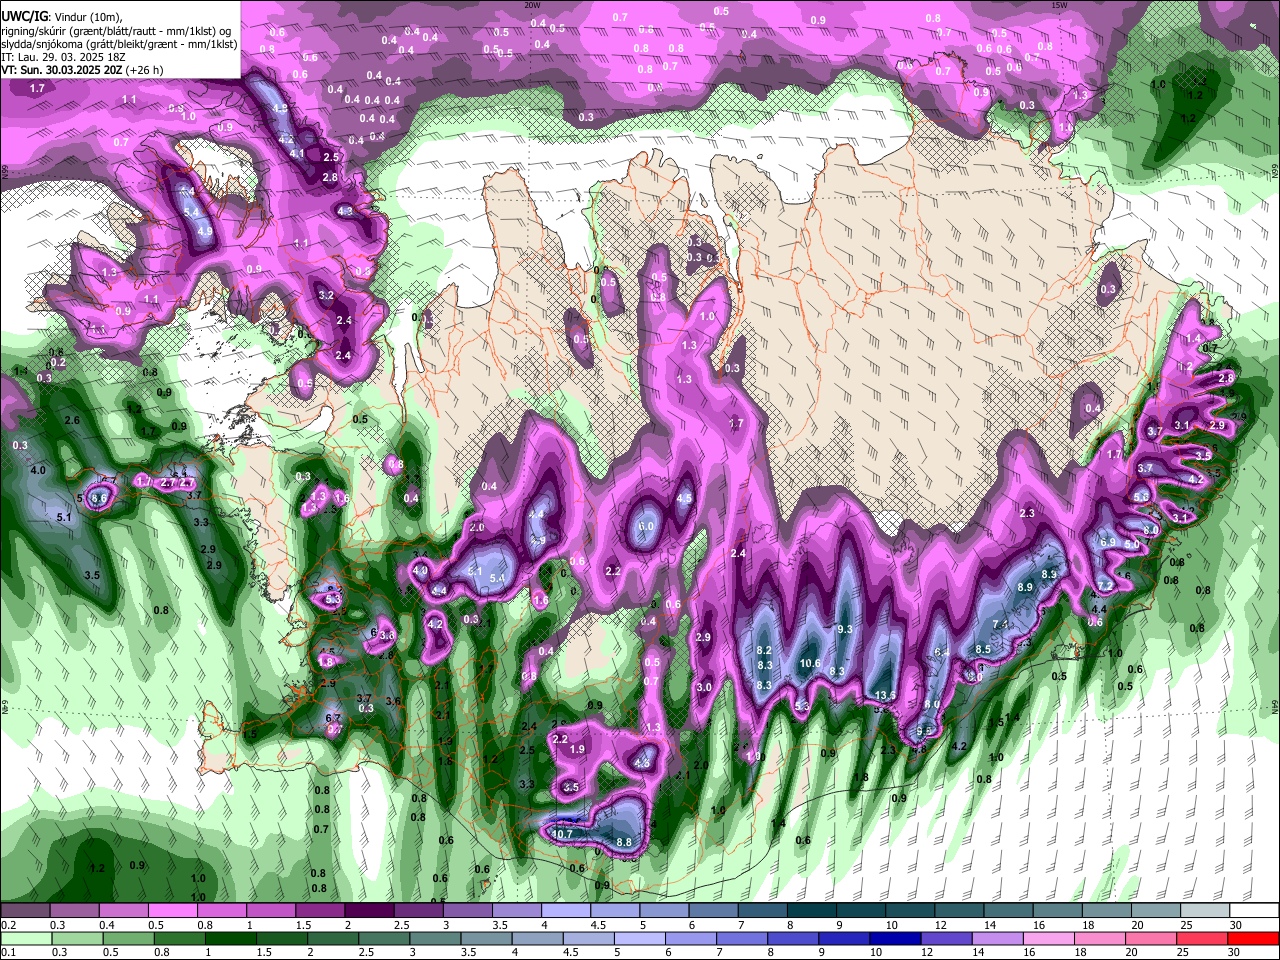This screenshot has height=960, width=1280.
Task: Click the 9.3 precipitation value on the map
Action: [x=844, y=629]
